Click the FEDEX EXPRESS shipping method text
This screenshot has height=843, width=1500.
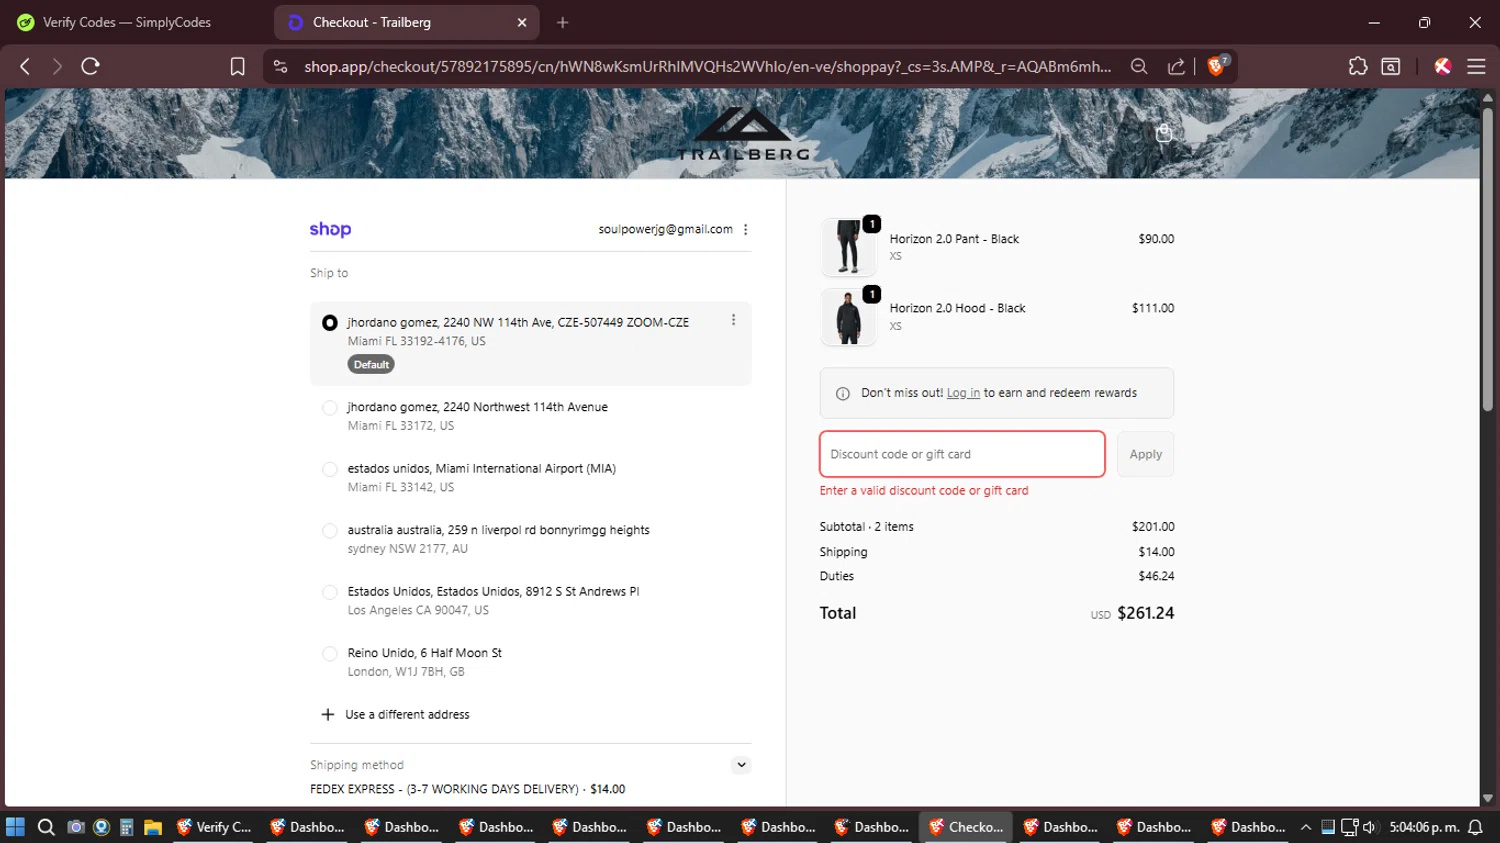(467, 789)
